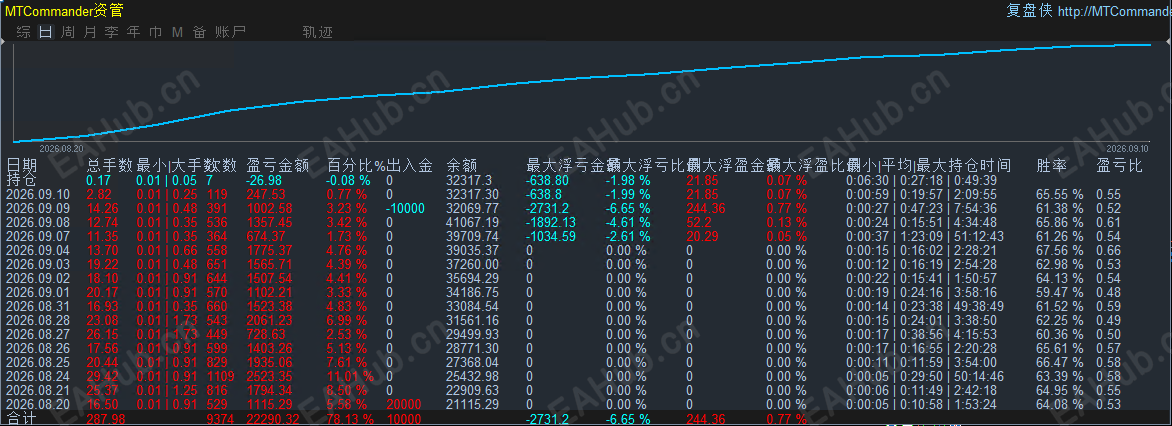Click the 百分比% column header
This screenshot has height=426, width=1172.
click(356, 165)
